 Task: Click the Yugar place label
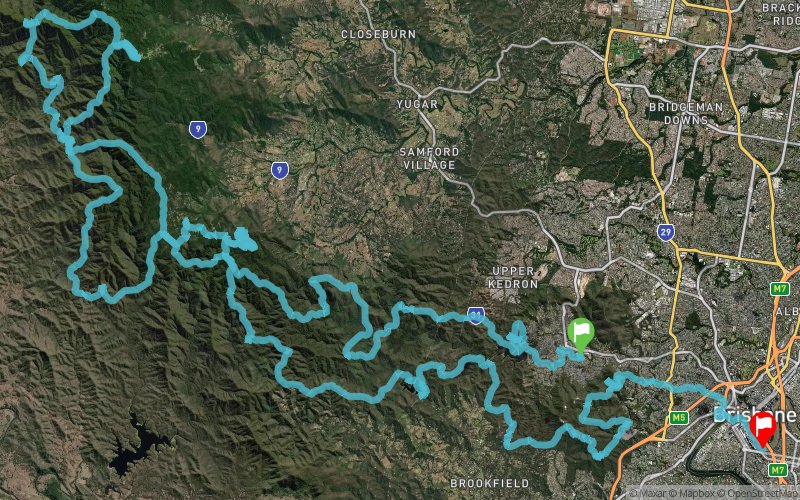pos(417,104)
